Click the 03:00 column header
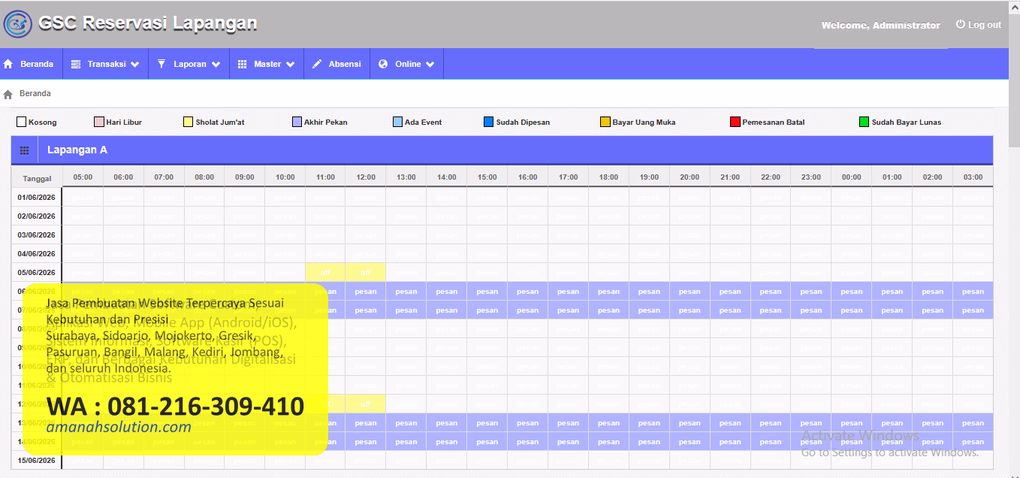This screenshot has height=478, width=1020. 973,178
